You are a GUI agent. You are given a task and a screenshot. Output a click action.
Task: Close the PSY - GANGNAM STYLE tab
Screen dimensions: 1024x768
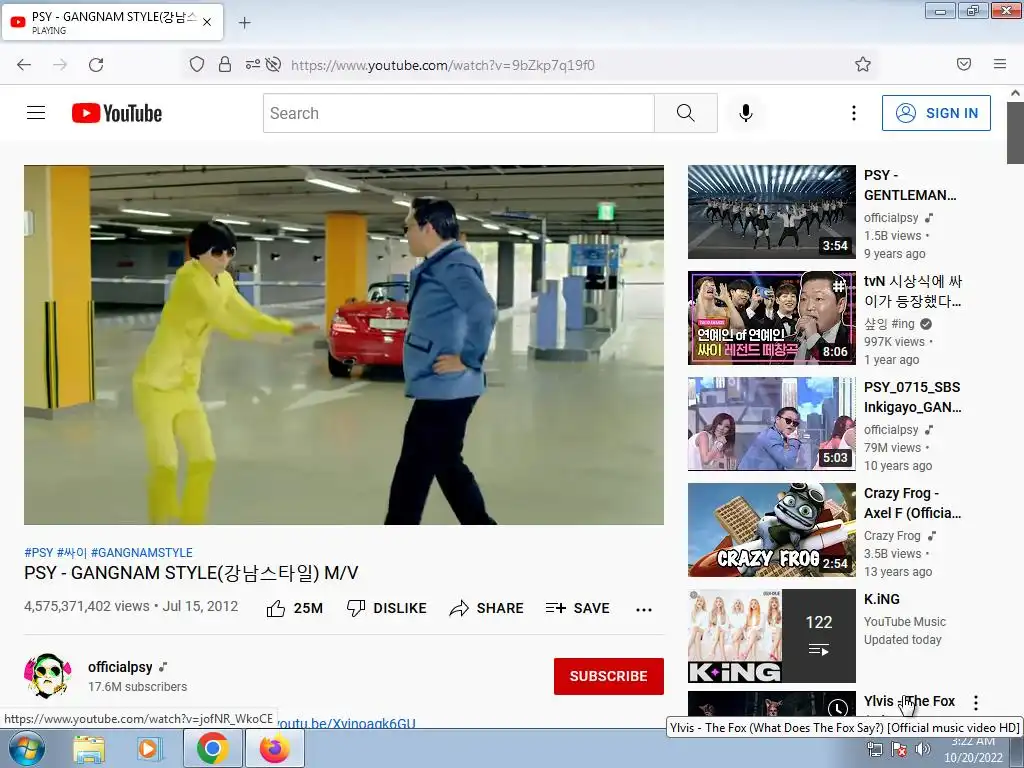(207, 22)
